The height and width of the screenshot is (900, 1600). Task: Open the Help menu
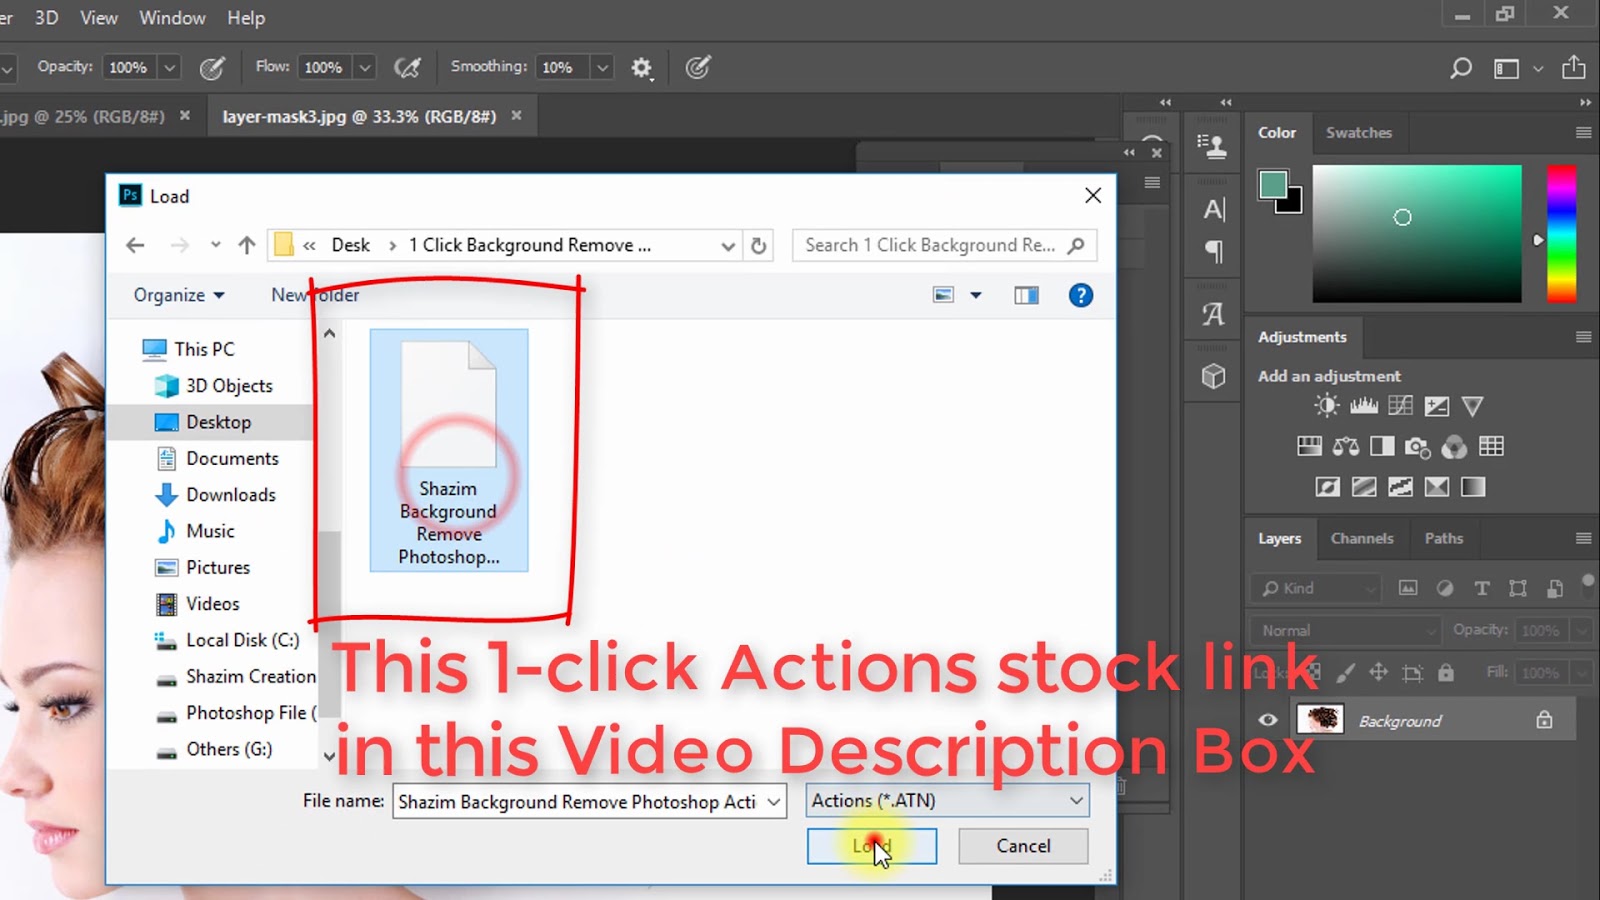(246, 18)
